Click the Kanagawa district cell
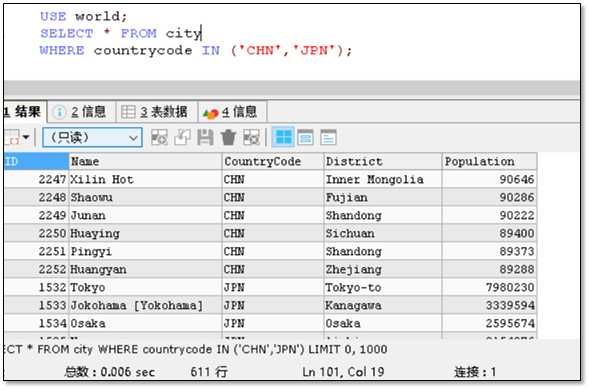 [x=383, y=305]
